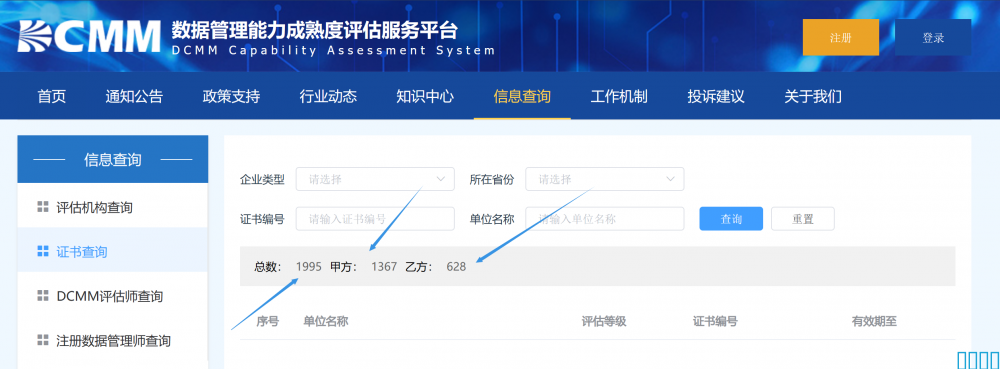Open 通知公告 in the navigation bar
Viewport: 1000px width, 369px height.
(x=134, y=96)
